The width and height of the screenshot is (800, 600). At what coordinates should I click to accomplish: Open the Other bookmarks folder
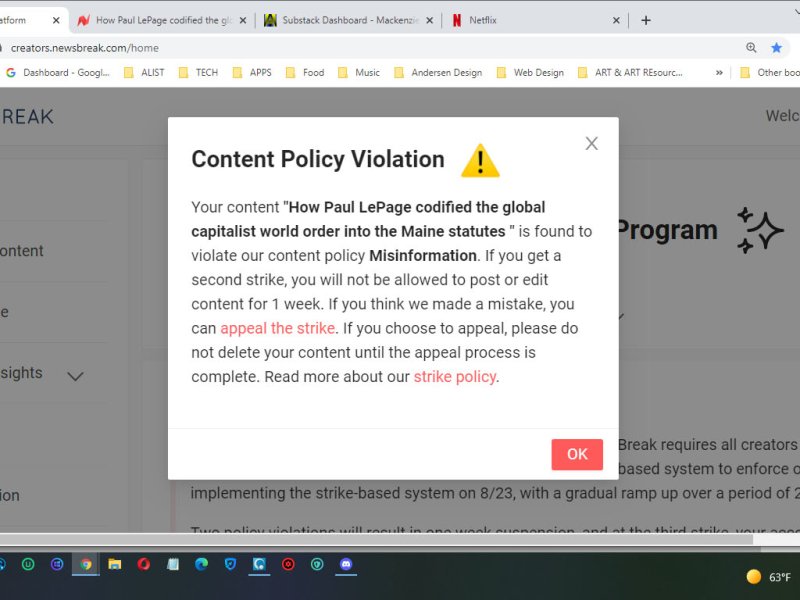[769, 72]
